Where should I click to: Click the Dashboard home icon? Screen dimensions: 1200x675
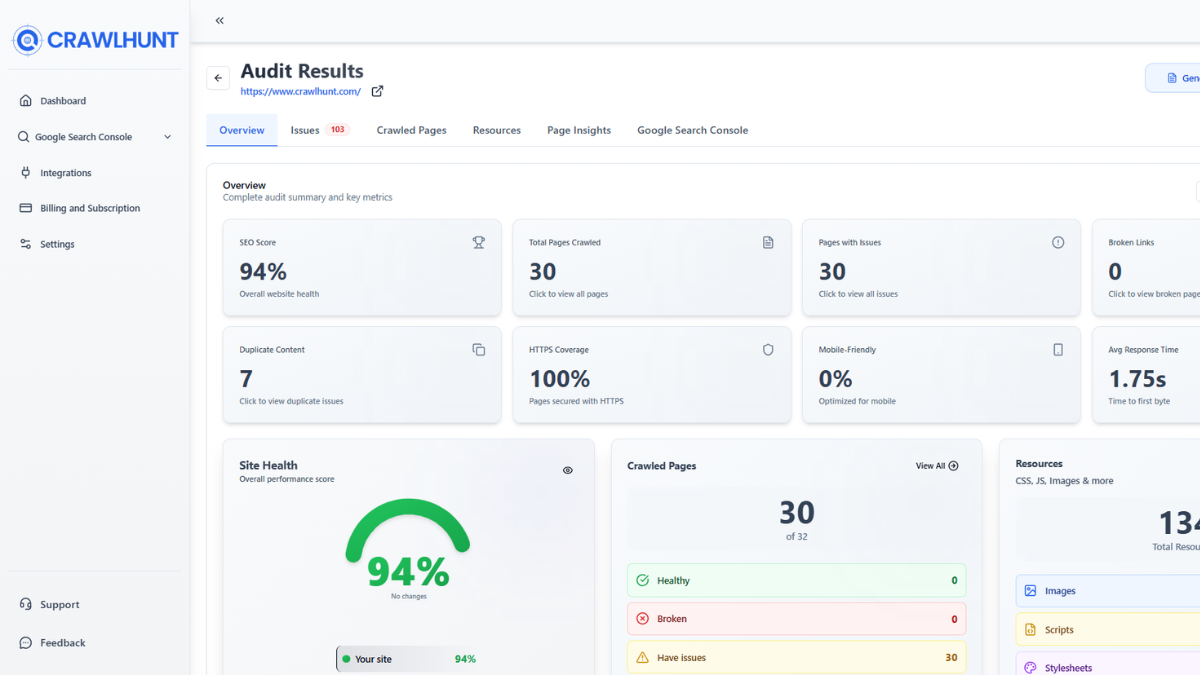pyautogui.click(x=25, y=101)
